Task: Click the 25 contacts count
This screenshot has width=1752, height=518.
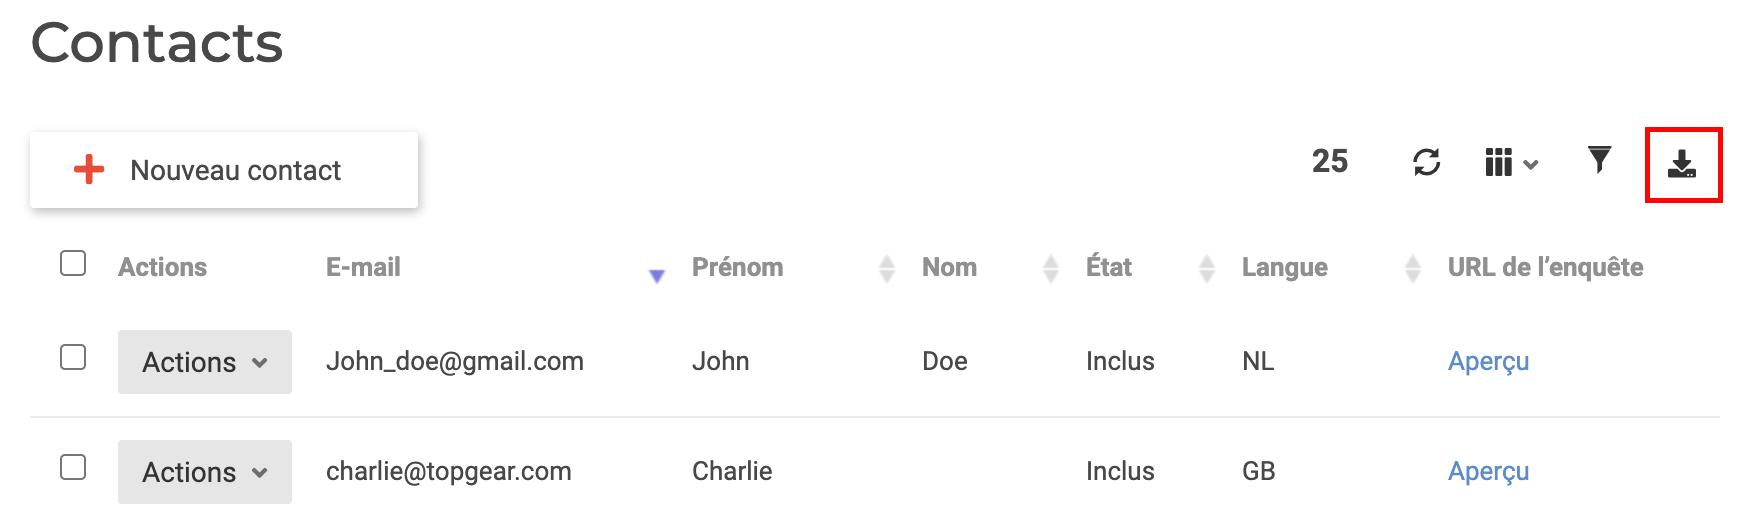Action: (x=1330, y=161)
